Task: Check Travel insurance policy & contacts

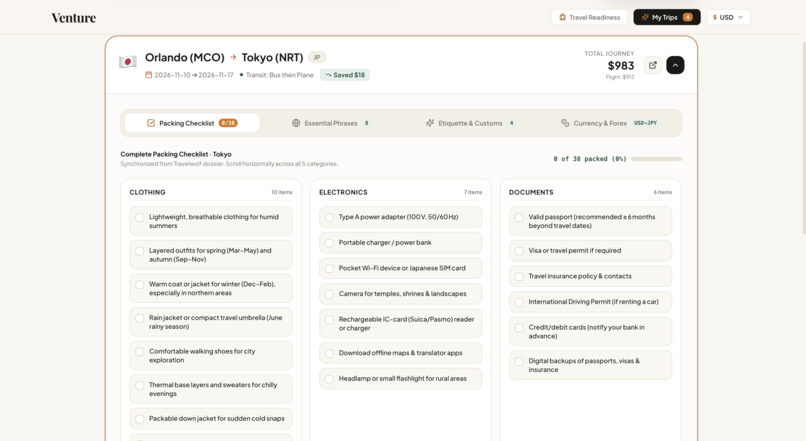Action: coord(519,277)
